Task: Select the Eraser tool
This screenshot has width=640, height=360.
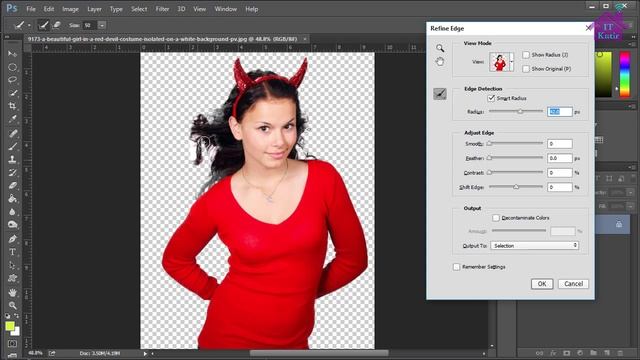Action: 13,186
